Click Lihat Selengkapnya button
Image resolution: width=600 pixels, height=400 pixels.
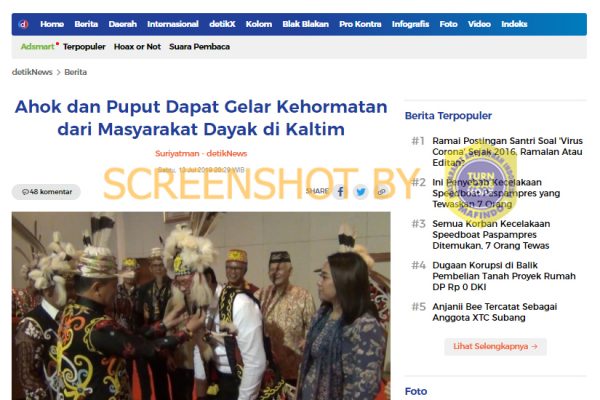495,346
